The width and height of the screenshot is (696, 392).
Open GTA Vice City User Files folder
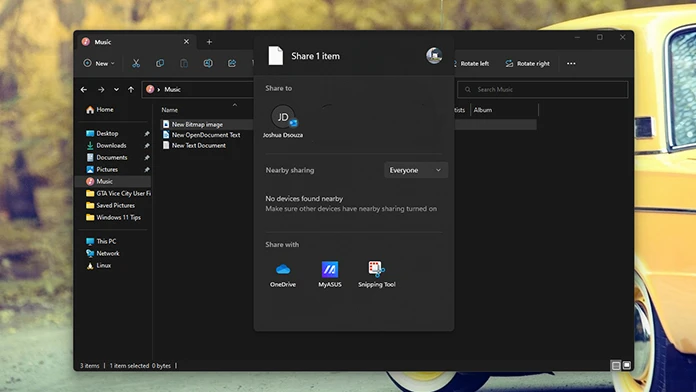(119, 193)
